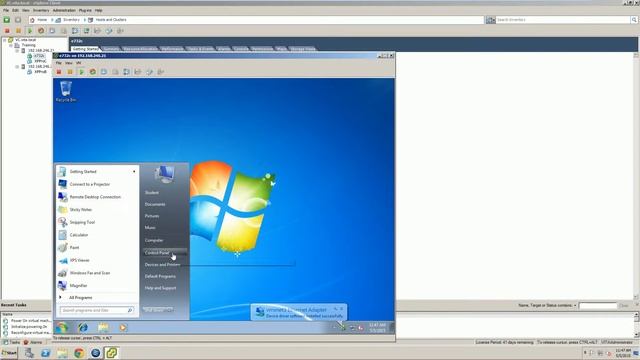Click green Power On icon in console window toolbar

pos(81,72)
